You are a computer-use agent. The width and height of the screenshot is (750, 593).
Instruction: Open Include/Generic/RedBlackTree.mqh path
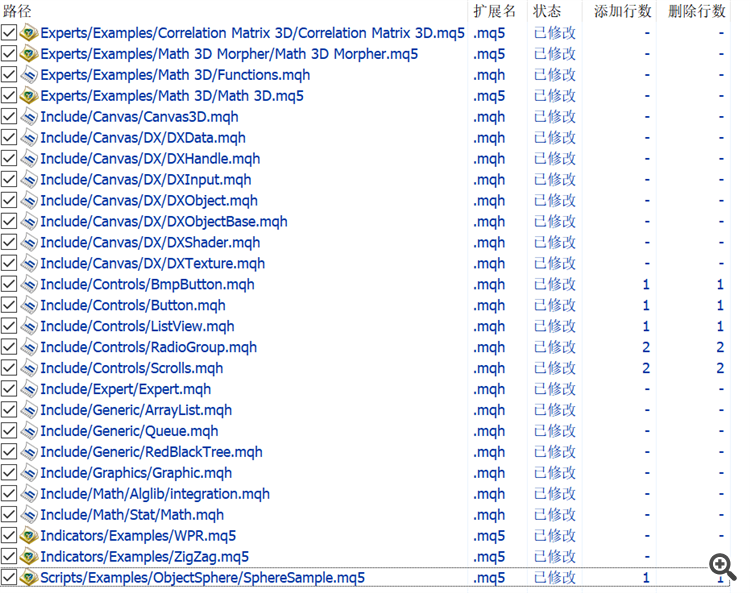[x=151, y=452]
